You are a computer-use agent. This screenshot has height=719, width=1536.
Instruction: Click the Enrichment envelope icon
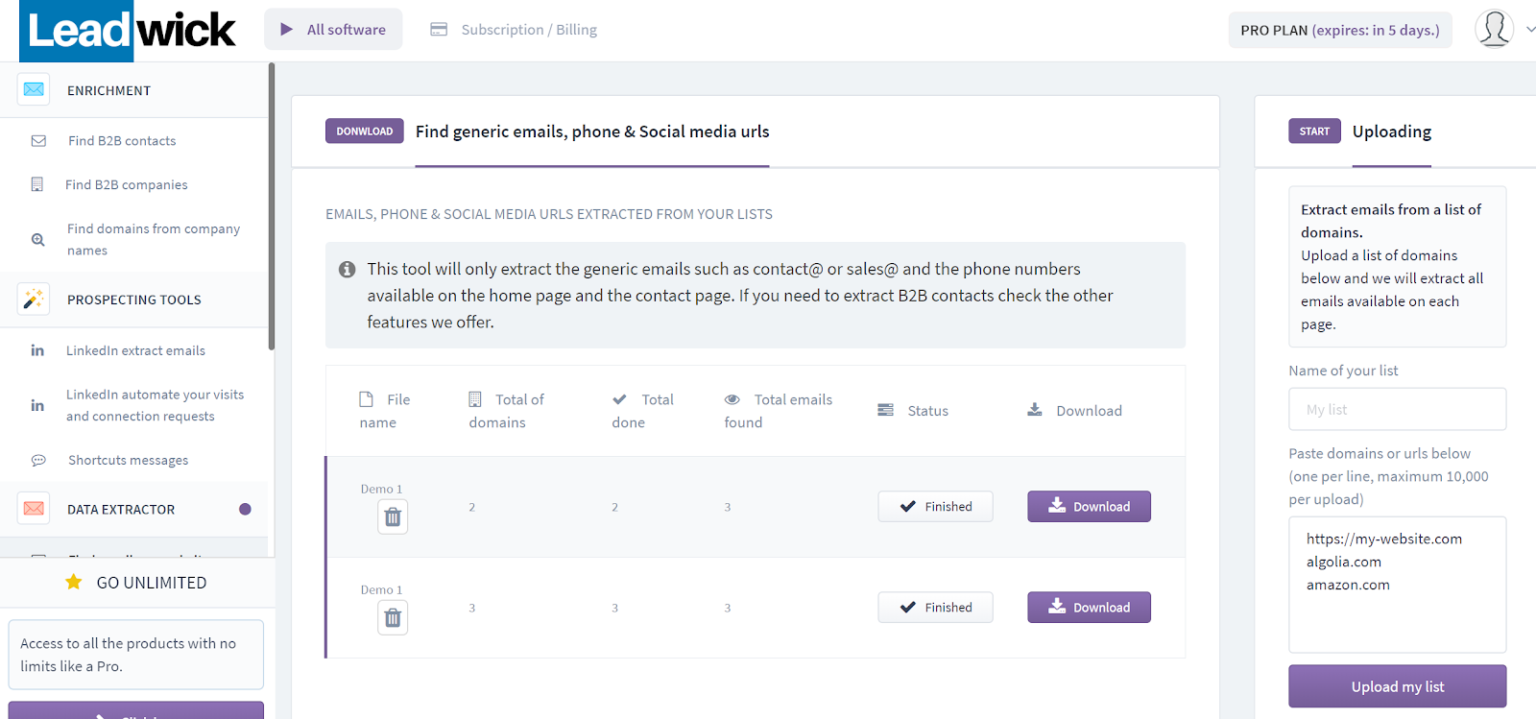pos(33,90)
